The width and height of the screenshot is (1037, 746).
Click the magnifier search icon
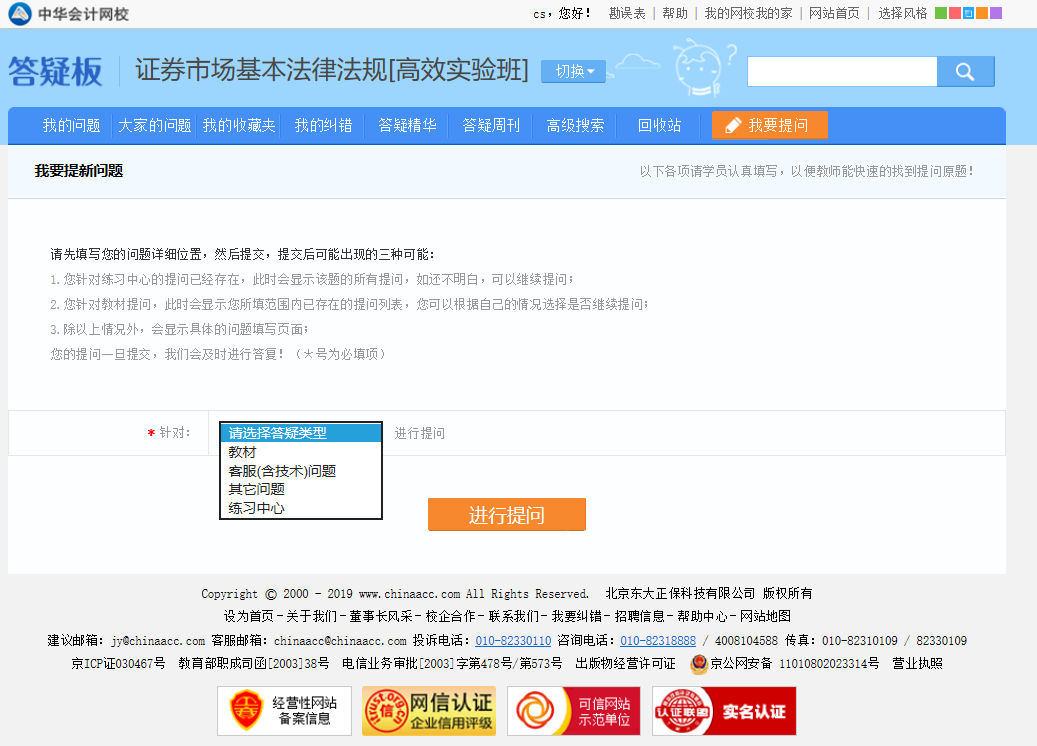coord(964,71)
